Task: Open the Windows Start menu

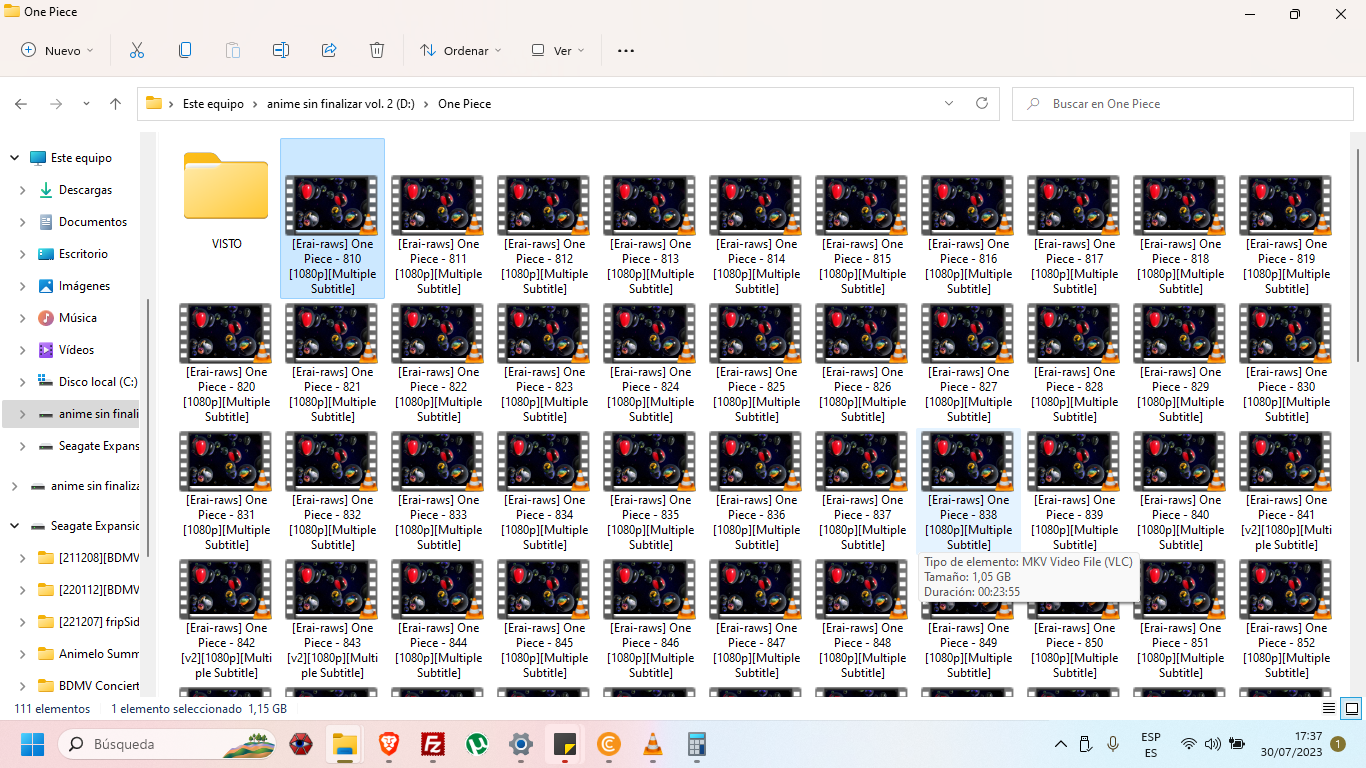Action: pos(33,744)
